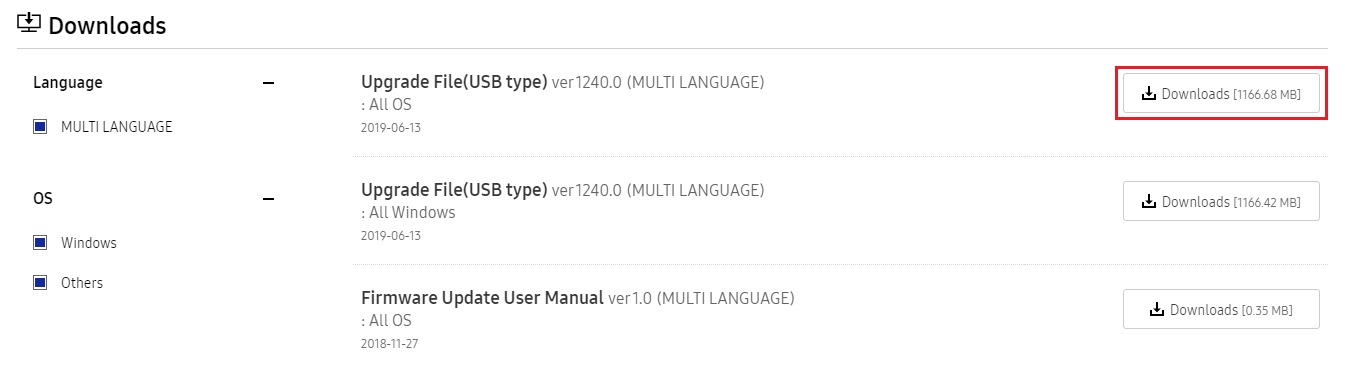1345x369 pixels.
Task: Select the MULTI LANGUAGE filter label
Action: click(117, 127)
